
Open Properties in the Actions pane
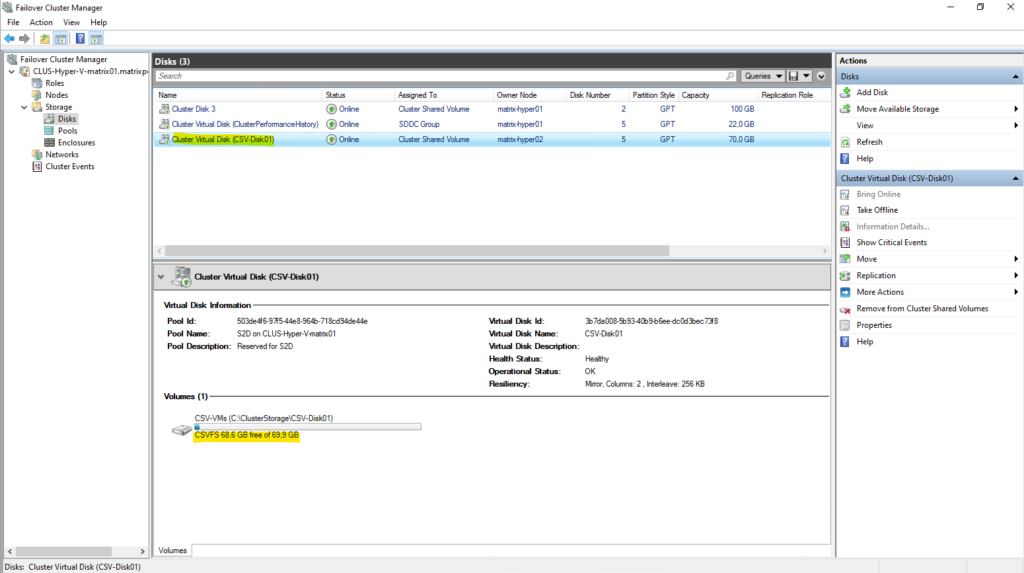(874, 325)
